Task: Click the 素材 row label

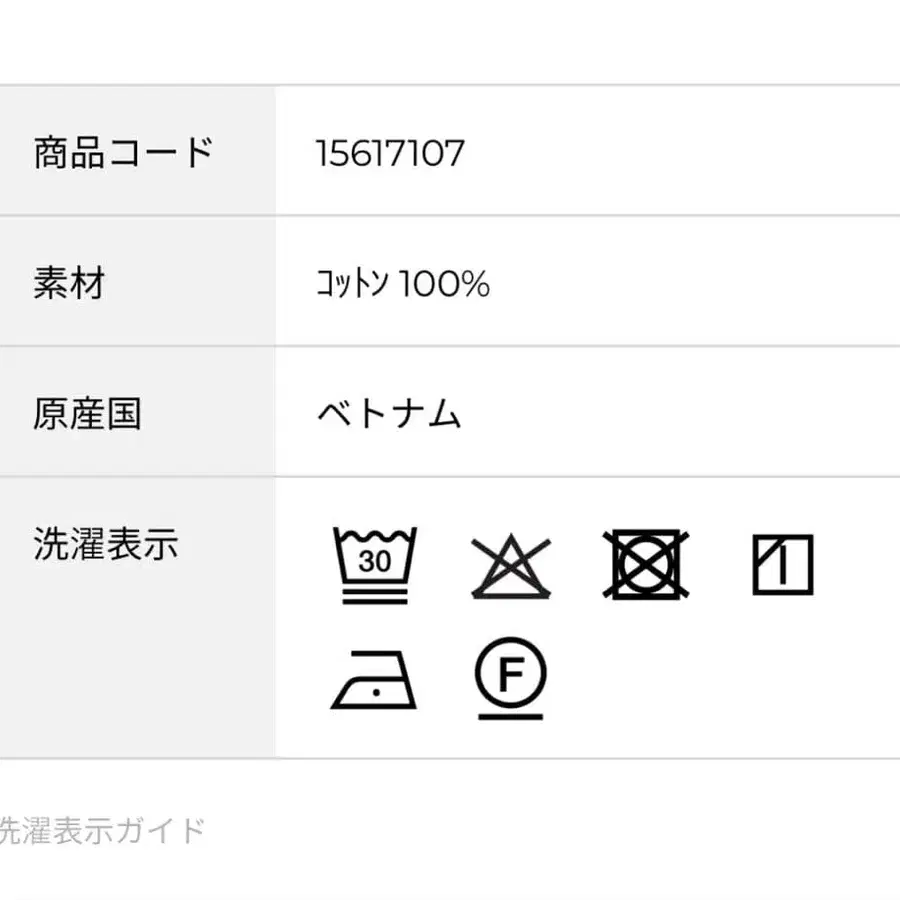Action: tap(69, 284)
